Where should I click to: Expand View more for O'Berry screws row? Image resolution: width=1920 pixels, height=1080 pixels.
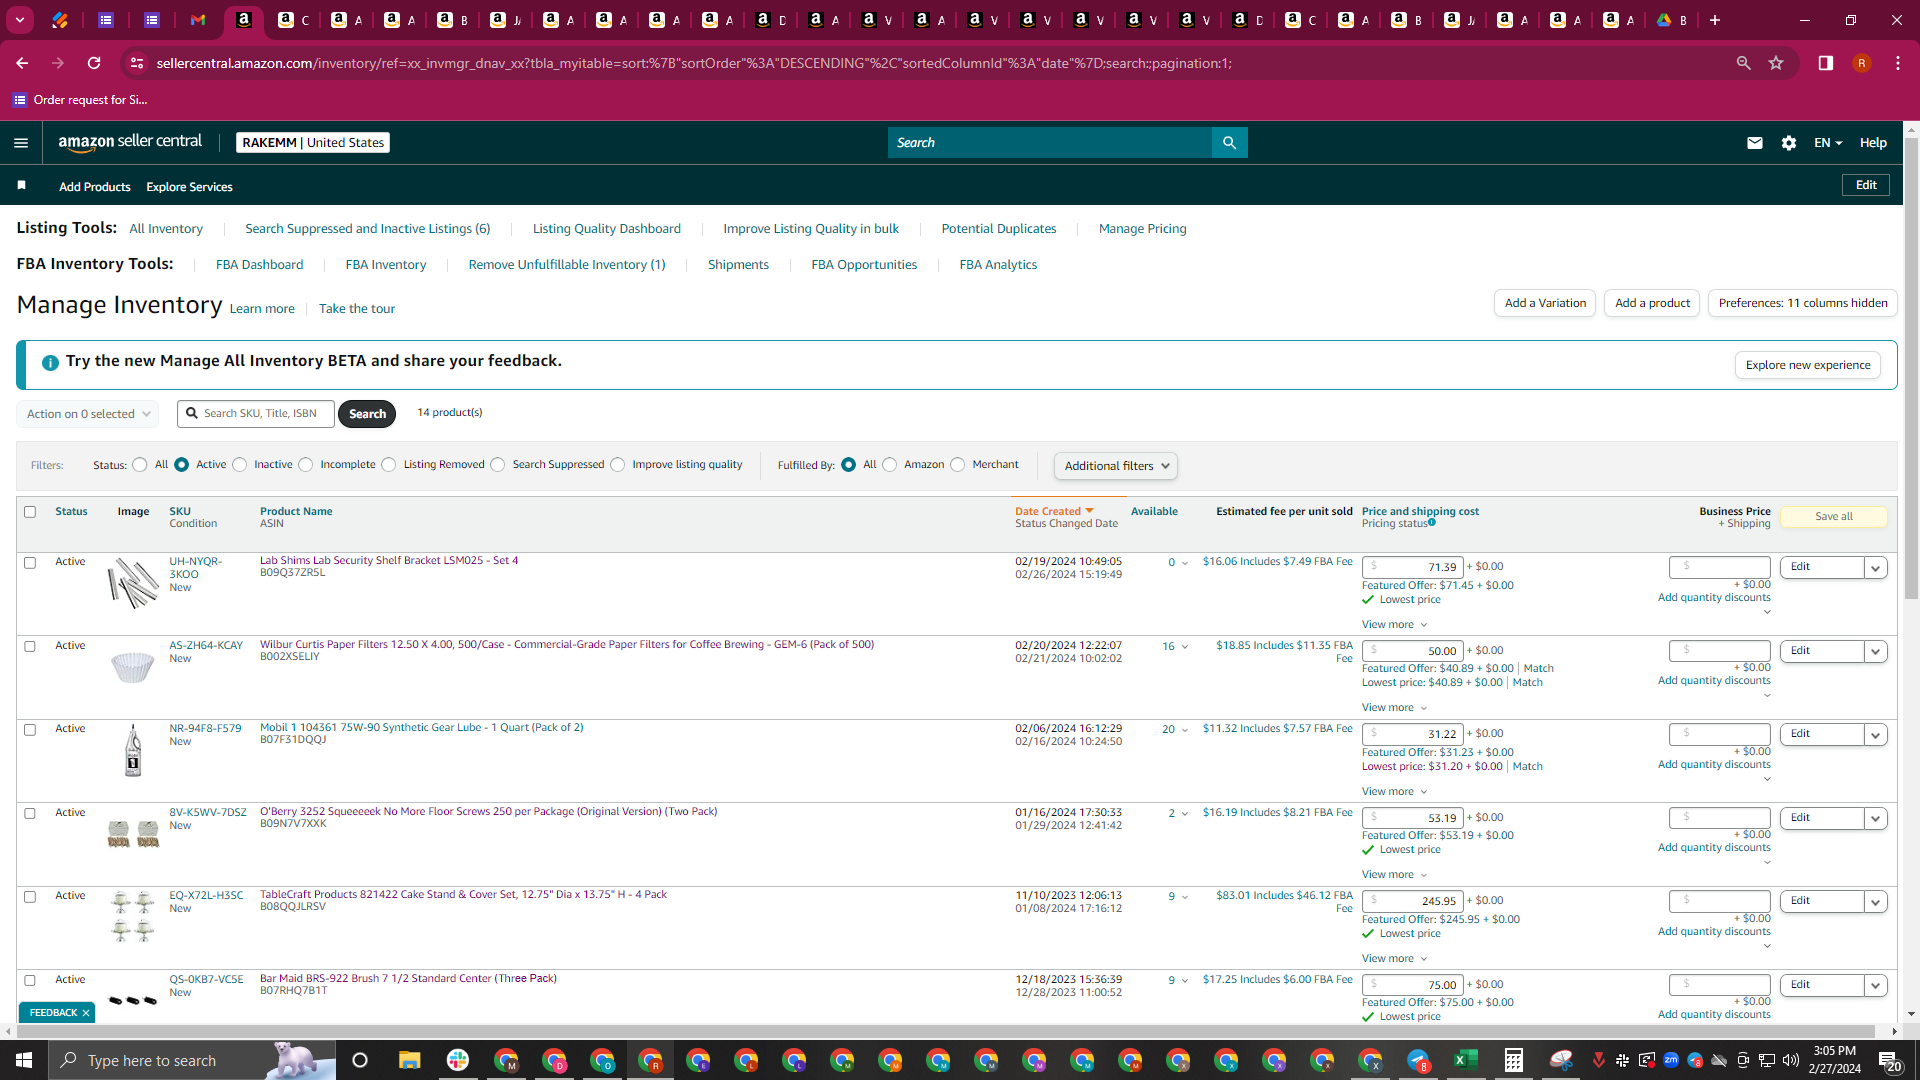pyautogui.click(x=1394, y=874)
